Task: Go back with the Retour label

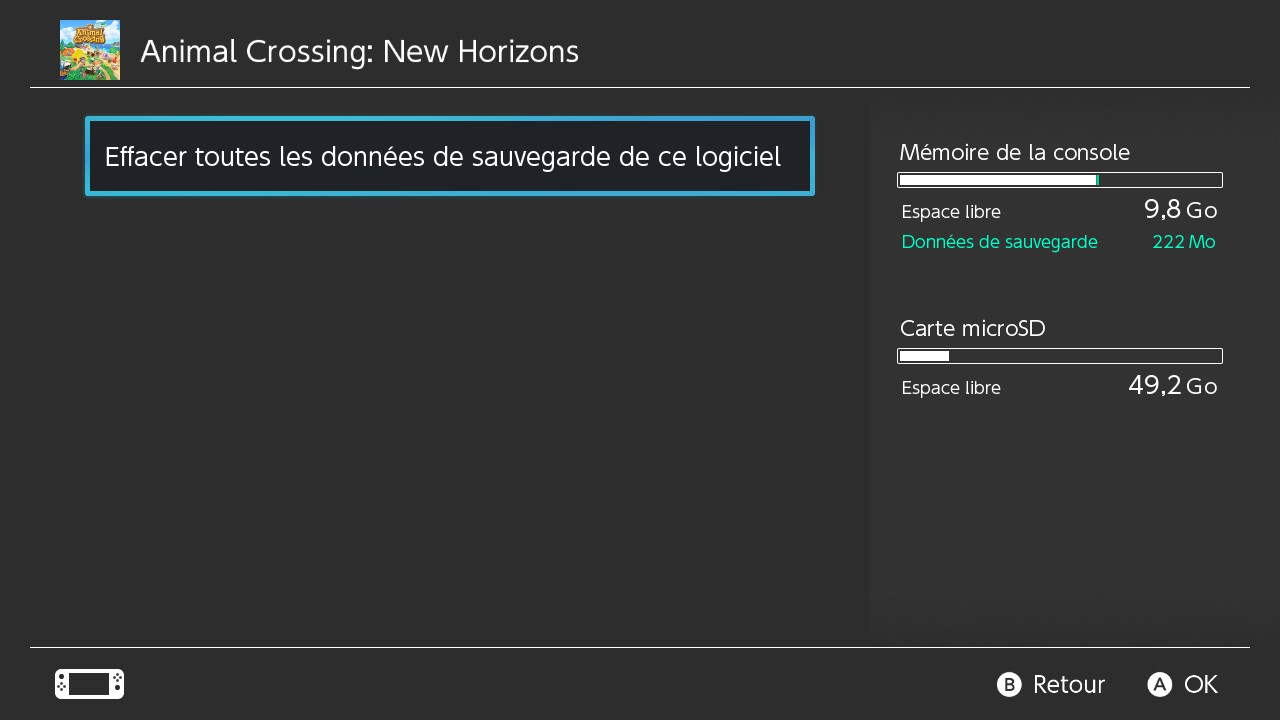Action: 1068,685
